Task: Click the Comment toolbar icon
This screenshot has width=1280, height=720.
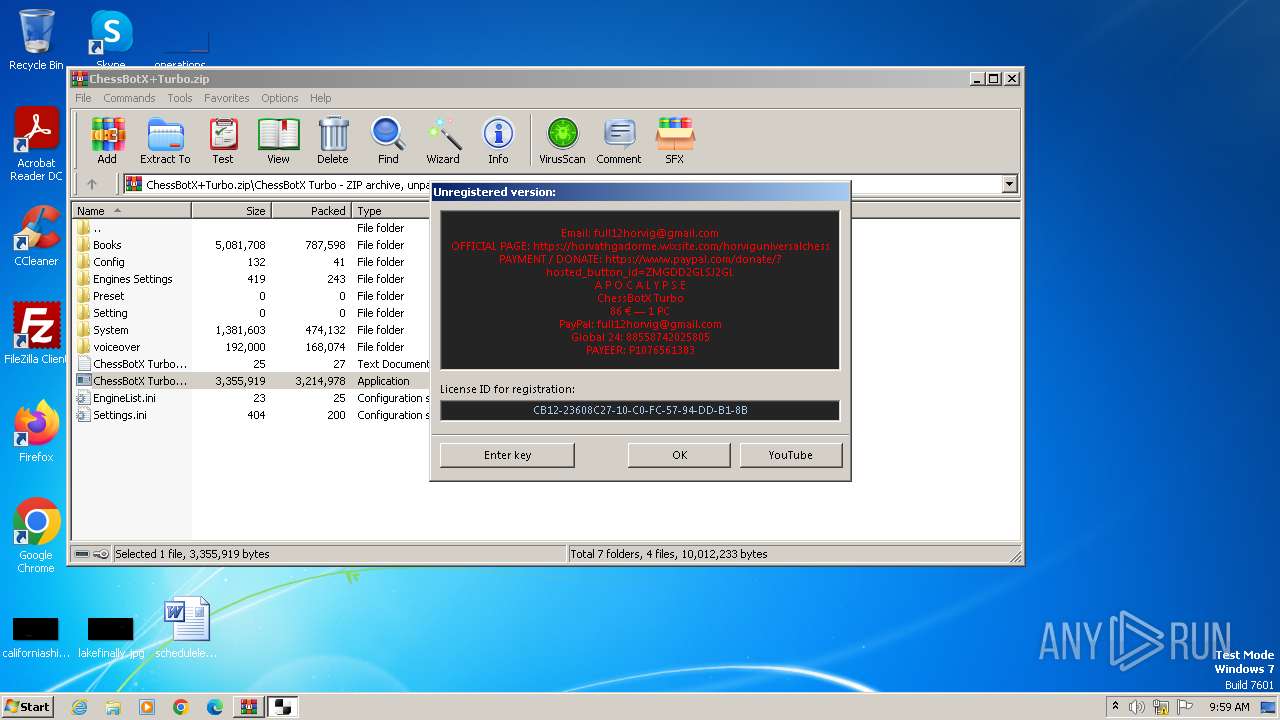Action: click(x=619, y=141)
